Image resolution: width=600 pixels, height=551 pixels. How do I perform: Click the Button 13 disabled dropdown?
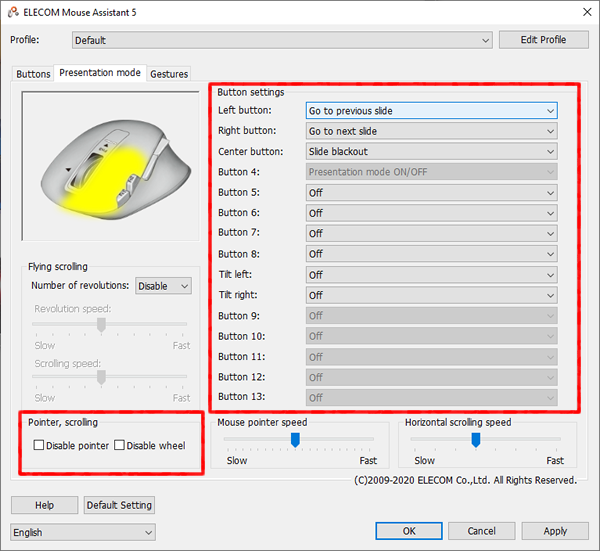(431, 398)
